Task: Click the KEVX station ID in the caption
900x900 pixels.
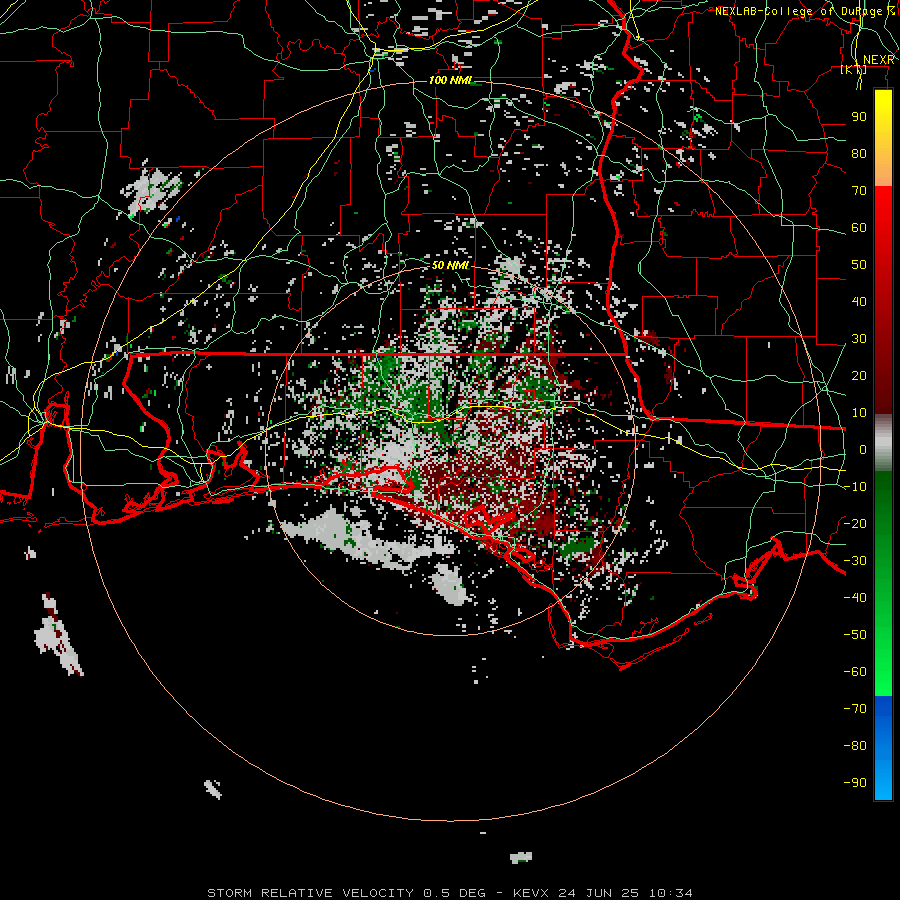Action: tap(531, 893)
